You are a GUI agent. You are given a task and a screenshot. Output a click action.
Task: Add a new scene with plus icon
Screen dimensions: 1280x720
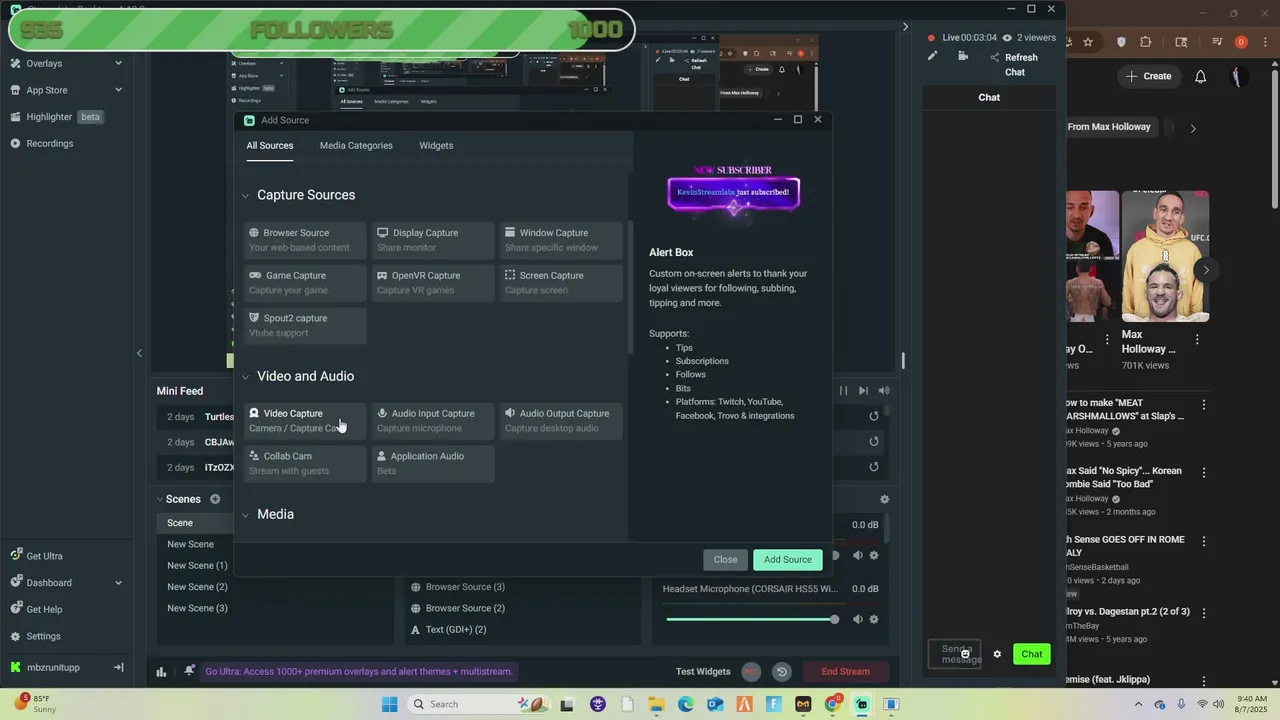215,499
